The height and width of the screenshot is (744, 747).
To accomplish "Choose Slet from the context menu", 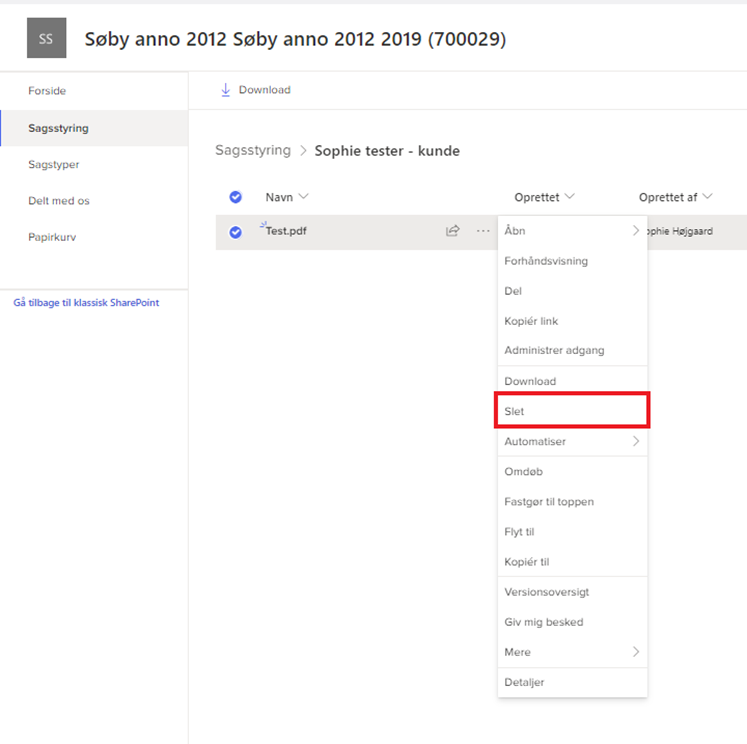I will (x=515, y=411).
